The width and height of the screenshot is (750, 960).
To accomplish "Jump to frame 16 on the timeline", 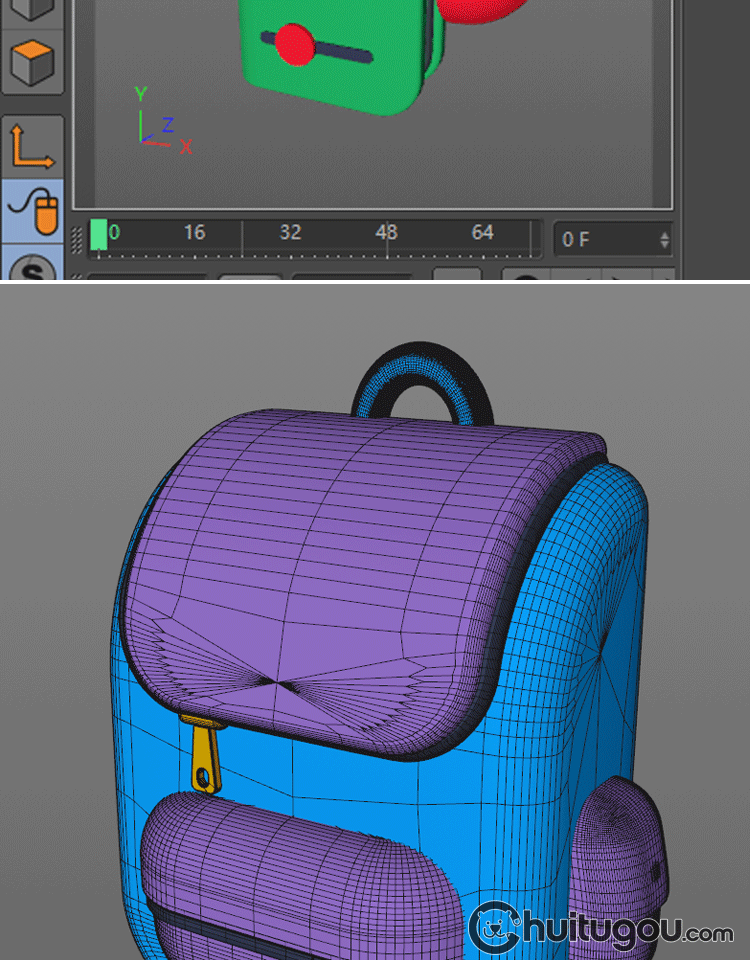I will click(x=194, y=233).
